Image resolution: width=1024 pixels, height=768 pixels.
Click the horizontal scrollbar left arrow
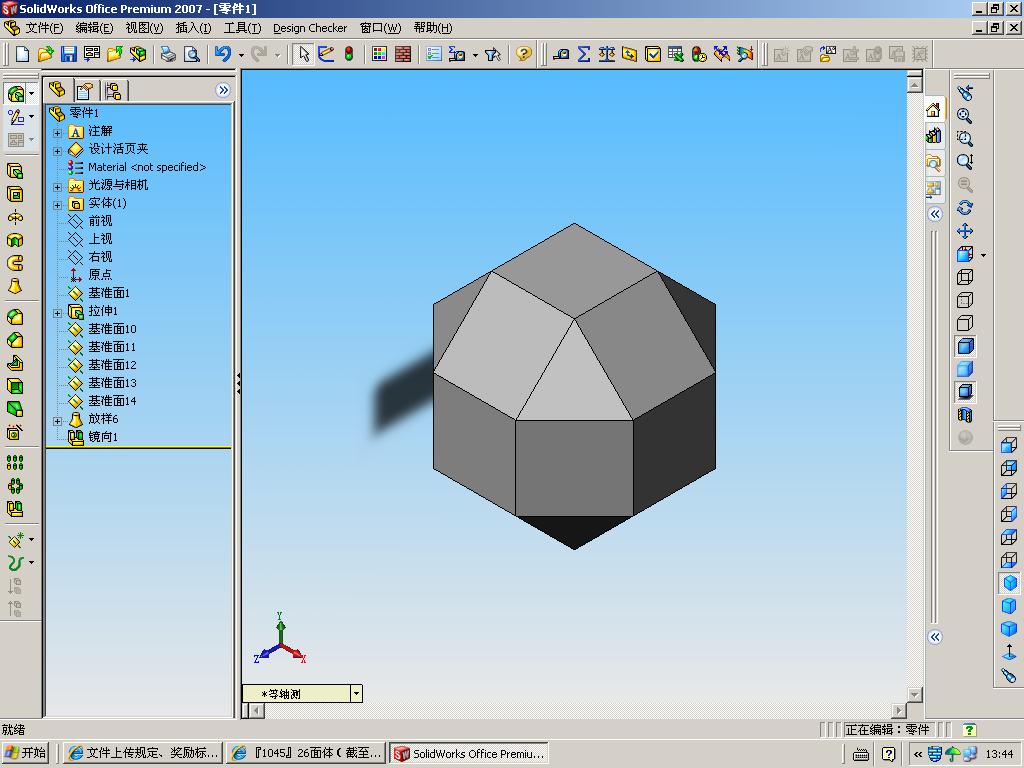pos(257,710)
